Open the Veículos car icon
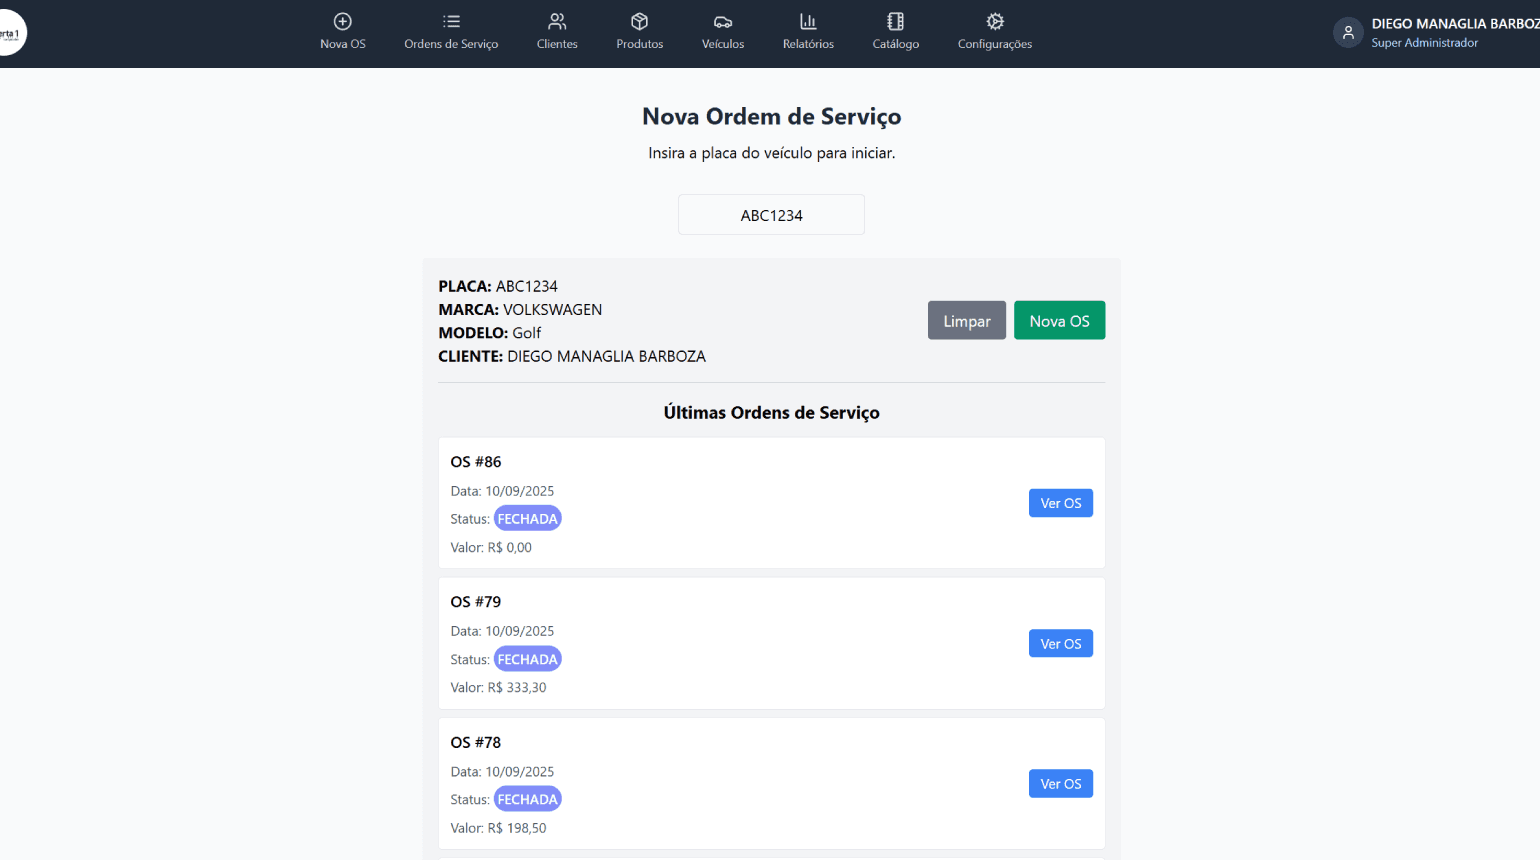The width and height of the screenshot is (1540, 860). point(722,22)
